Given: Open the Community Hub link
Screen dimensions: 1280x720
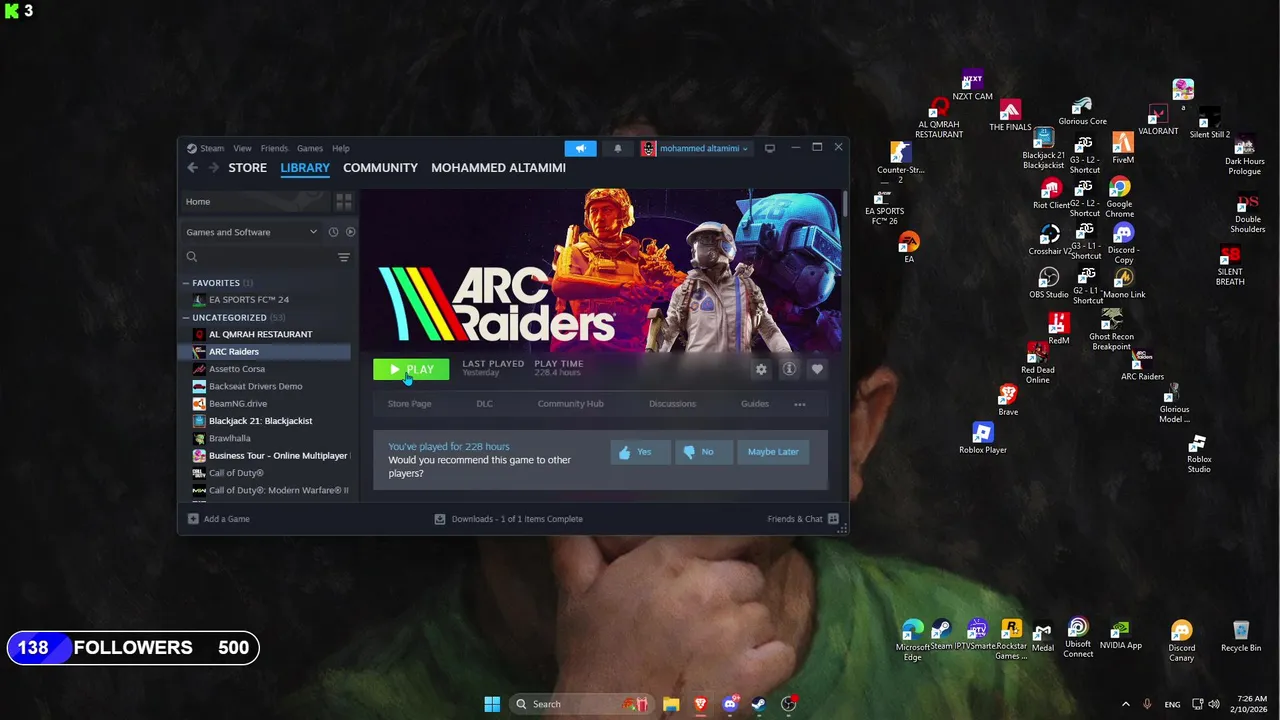Looking at the screenshot, I should [x=570, y=404].
